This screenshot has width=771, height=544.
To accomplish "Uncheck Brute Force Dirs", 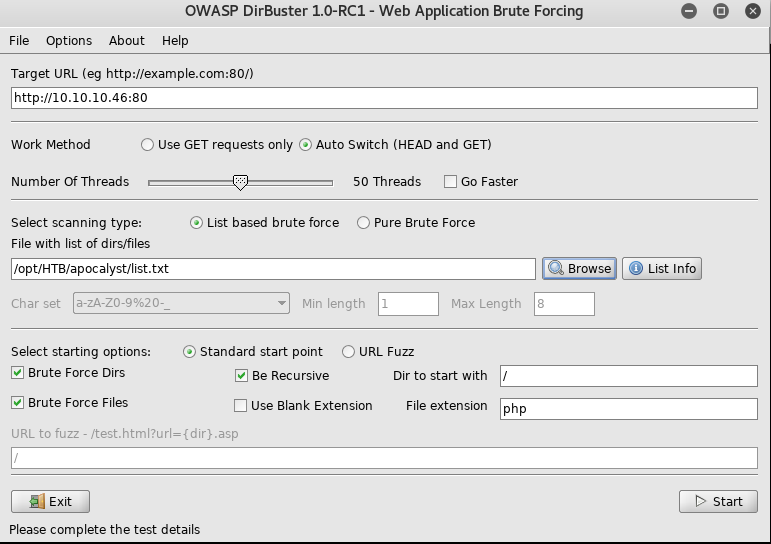I will (18, 373).
